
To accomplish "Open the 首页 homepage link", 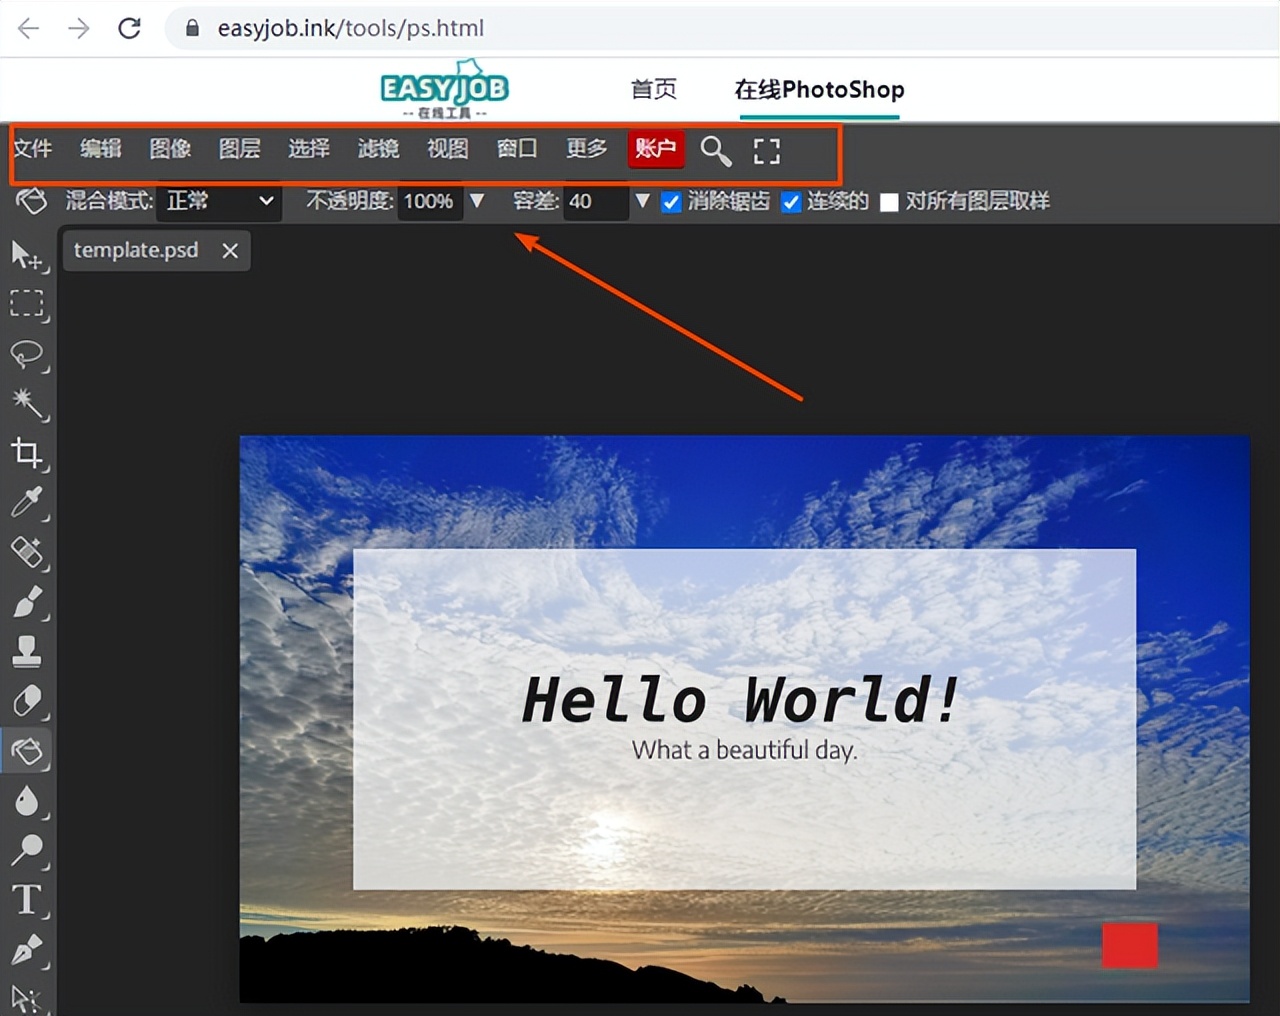I will click(x=652, y=89).
